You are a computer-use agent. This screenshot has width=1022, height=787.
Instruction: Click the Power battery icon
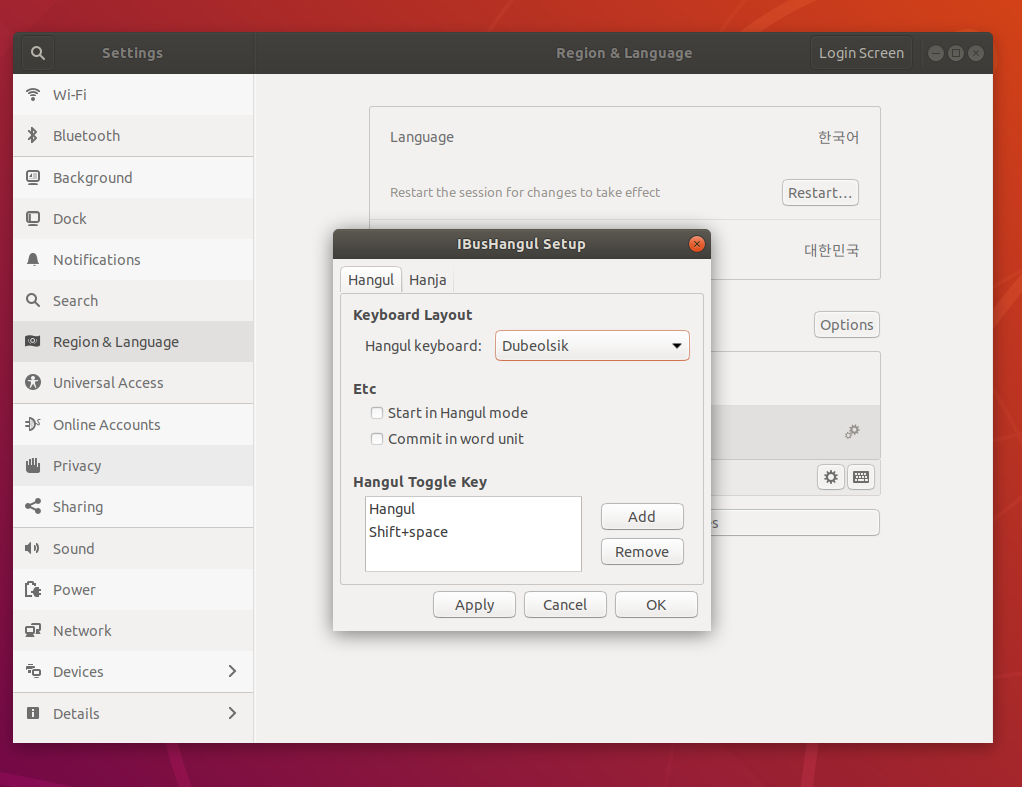tap(33, 589)
